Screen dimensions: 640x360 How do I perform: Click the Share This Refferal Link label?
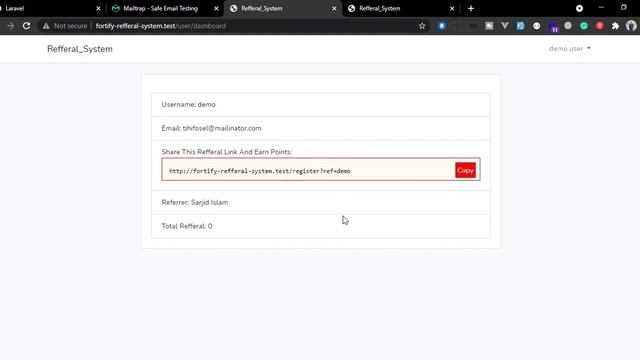(x=227, y=152)
